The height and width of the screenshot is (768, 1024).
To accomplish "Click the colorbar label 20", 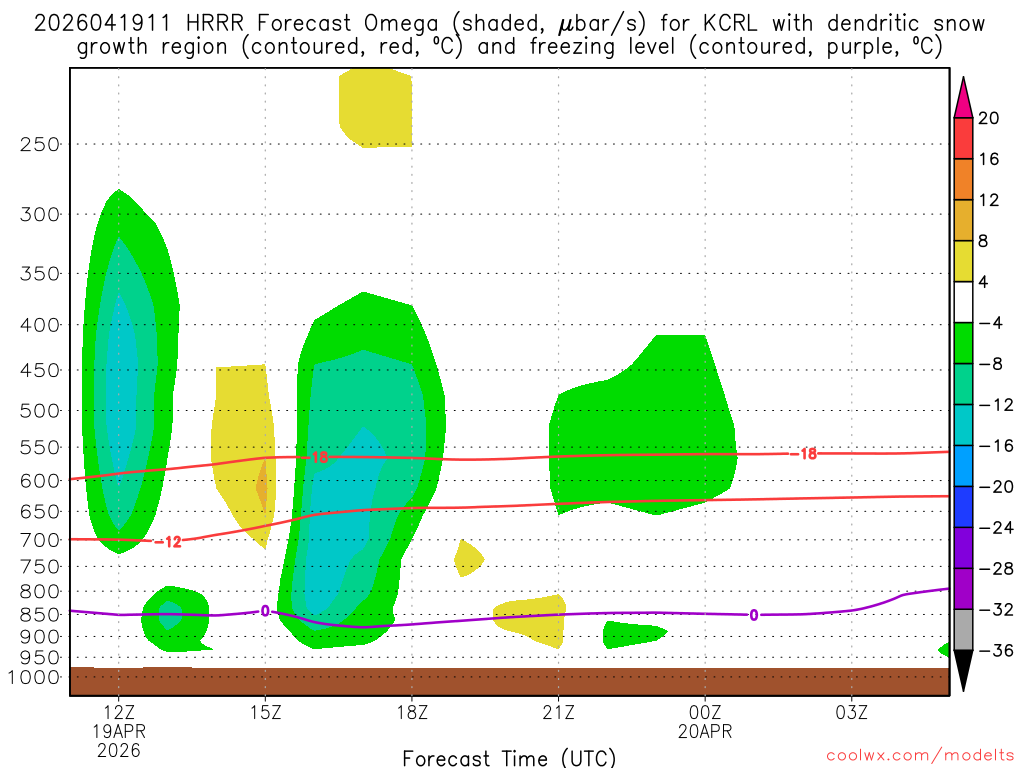I will coord(989,118).
